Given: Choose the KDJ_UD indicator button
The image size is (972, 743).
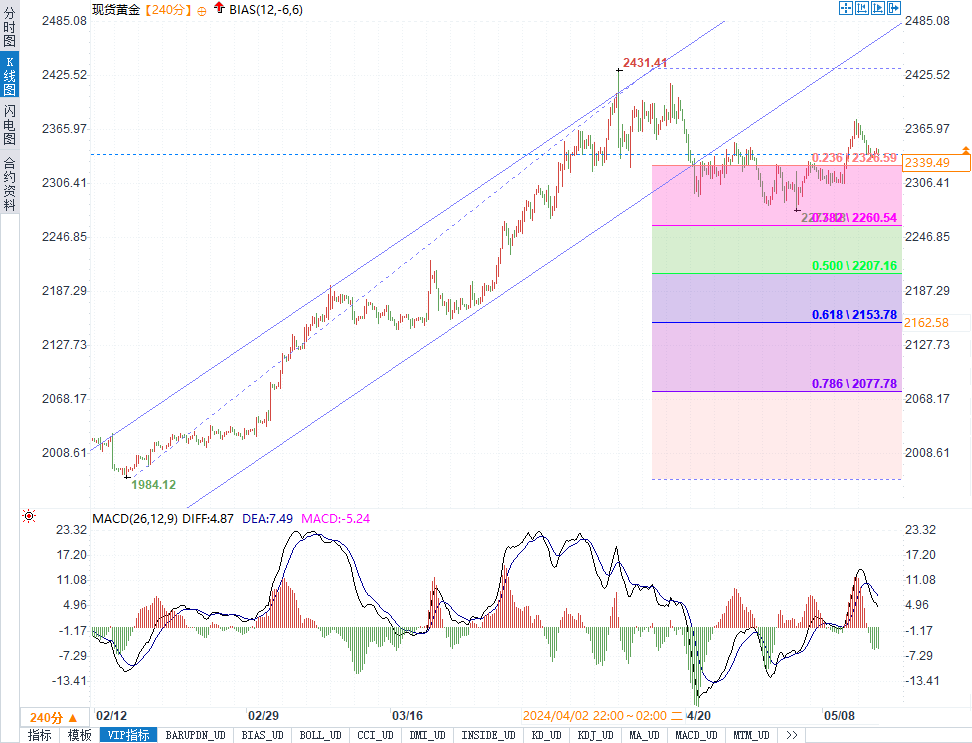Looking at the screenshot, I should click(x=595, y=735).
